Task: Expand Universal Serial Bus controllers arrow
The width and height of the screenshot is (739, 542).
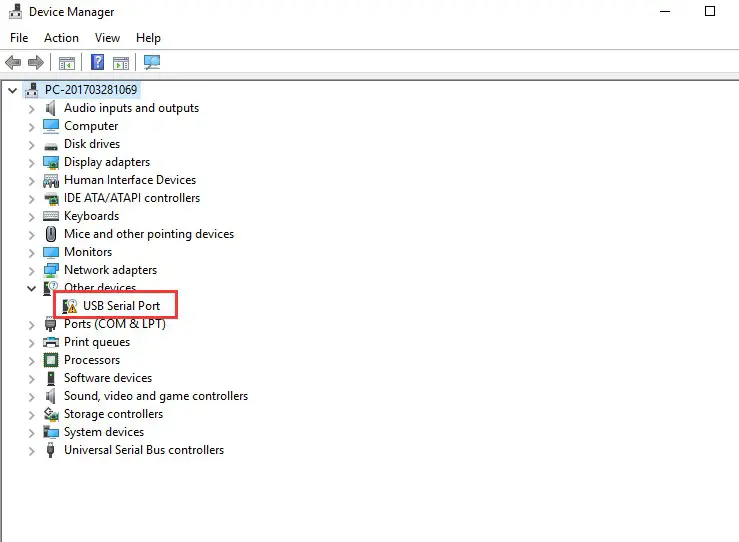Action: [x=32, y=451]
